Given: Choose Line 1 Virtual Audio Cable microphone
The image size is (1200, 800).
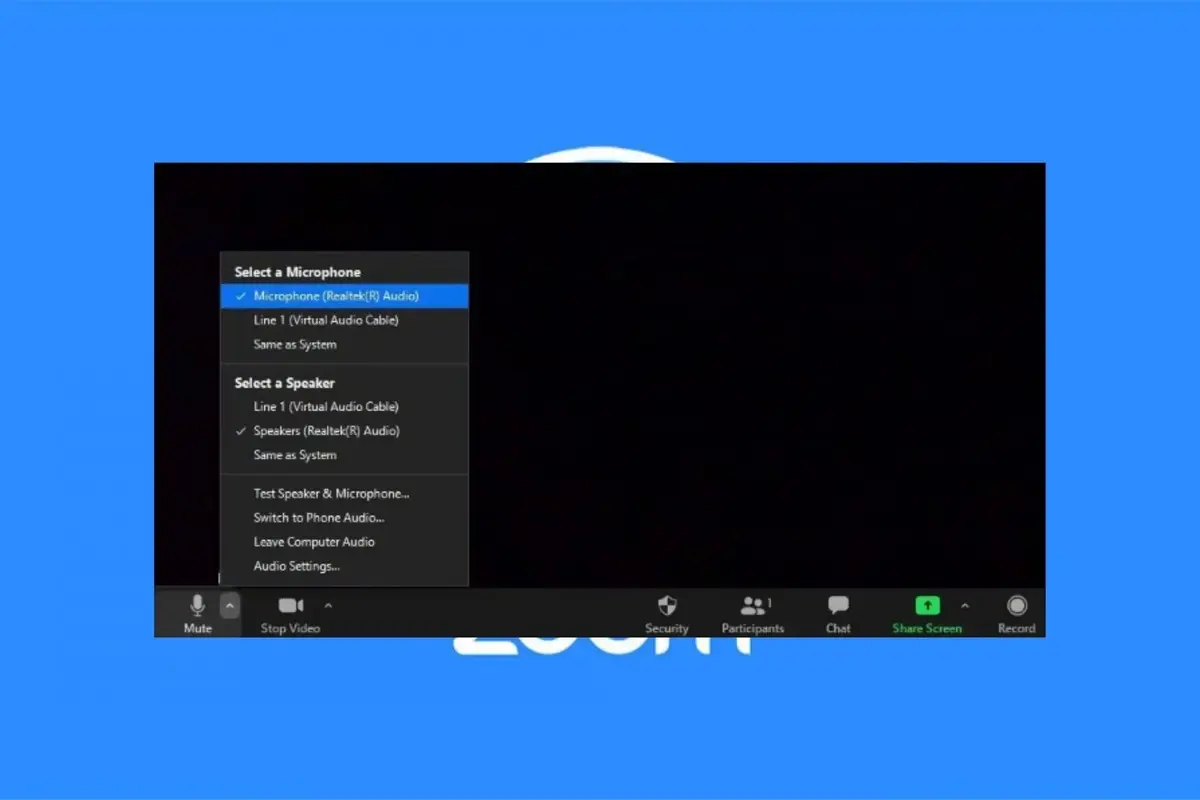Looking at the screenshot, I should (326, 320).
